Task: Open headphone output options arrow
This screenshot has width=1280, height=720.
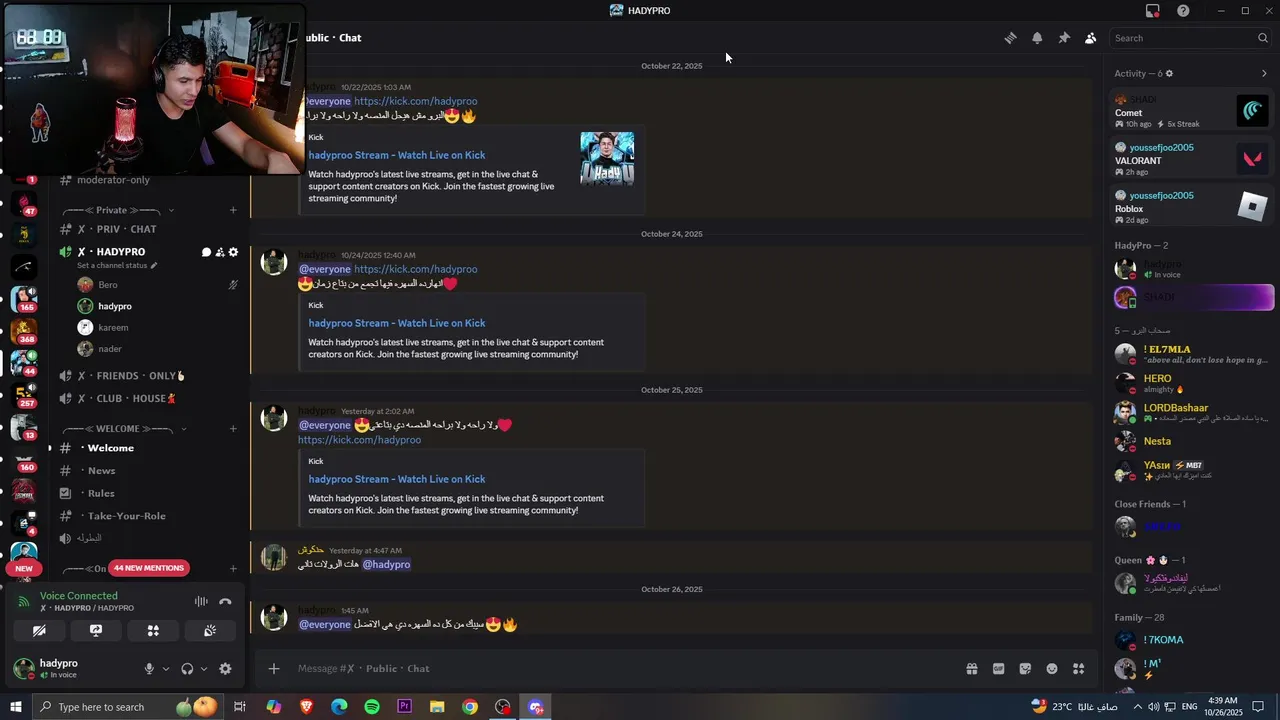Action: [x=204, y=669]
